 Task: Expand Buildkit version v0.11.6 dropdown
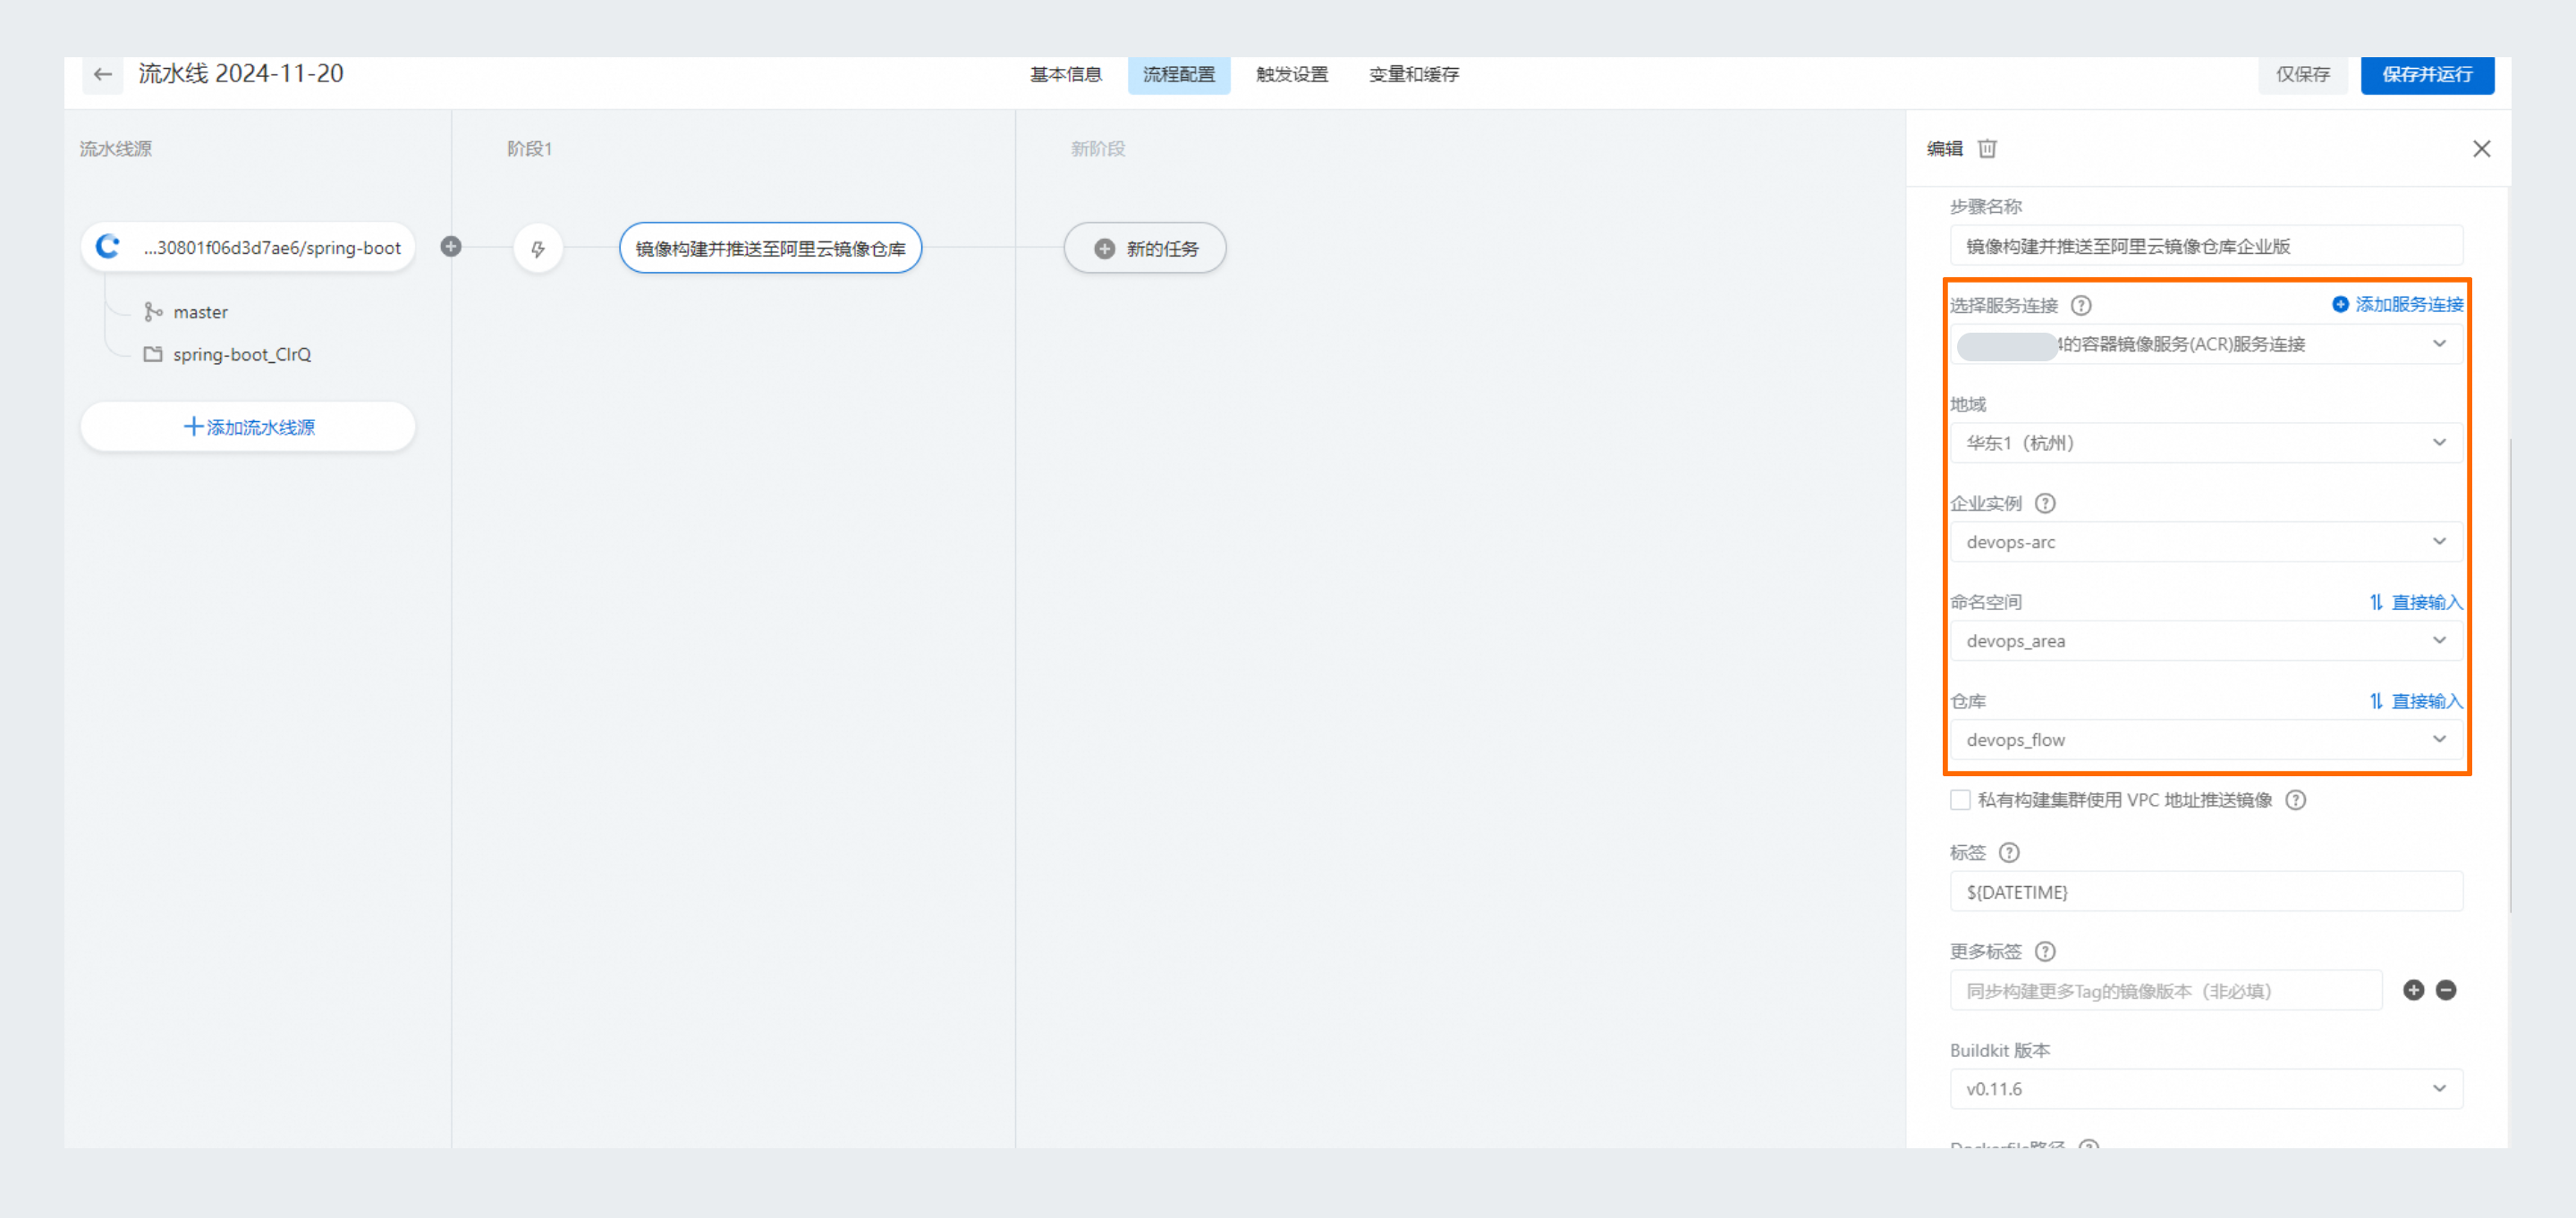point(2206,1088)
